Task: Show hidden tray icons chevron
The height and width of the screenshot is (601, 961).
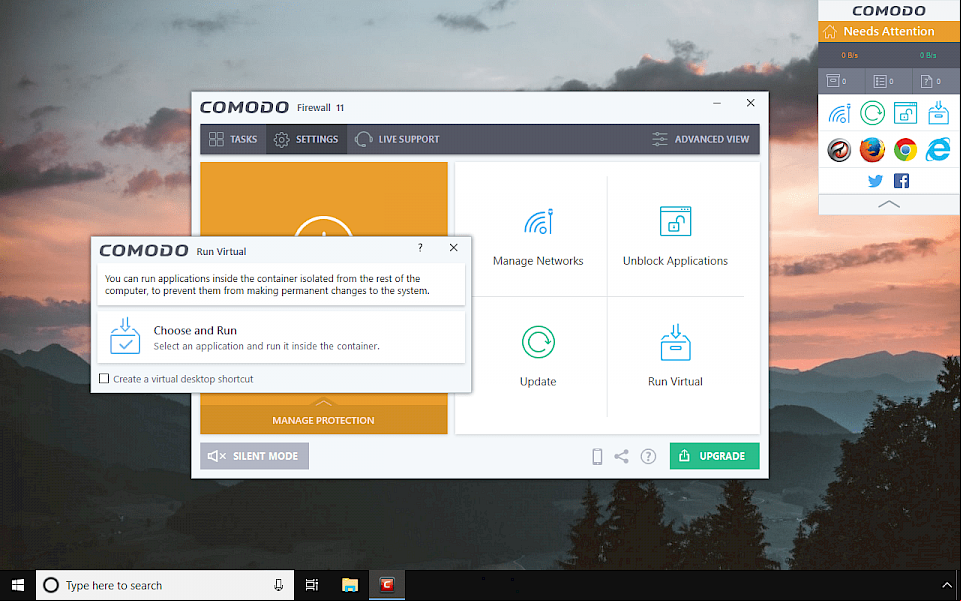Action: pos(947,586)
